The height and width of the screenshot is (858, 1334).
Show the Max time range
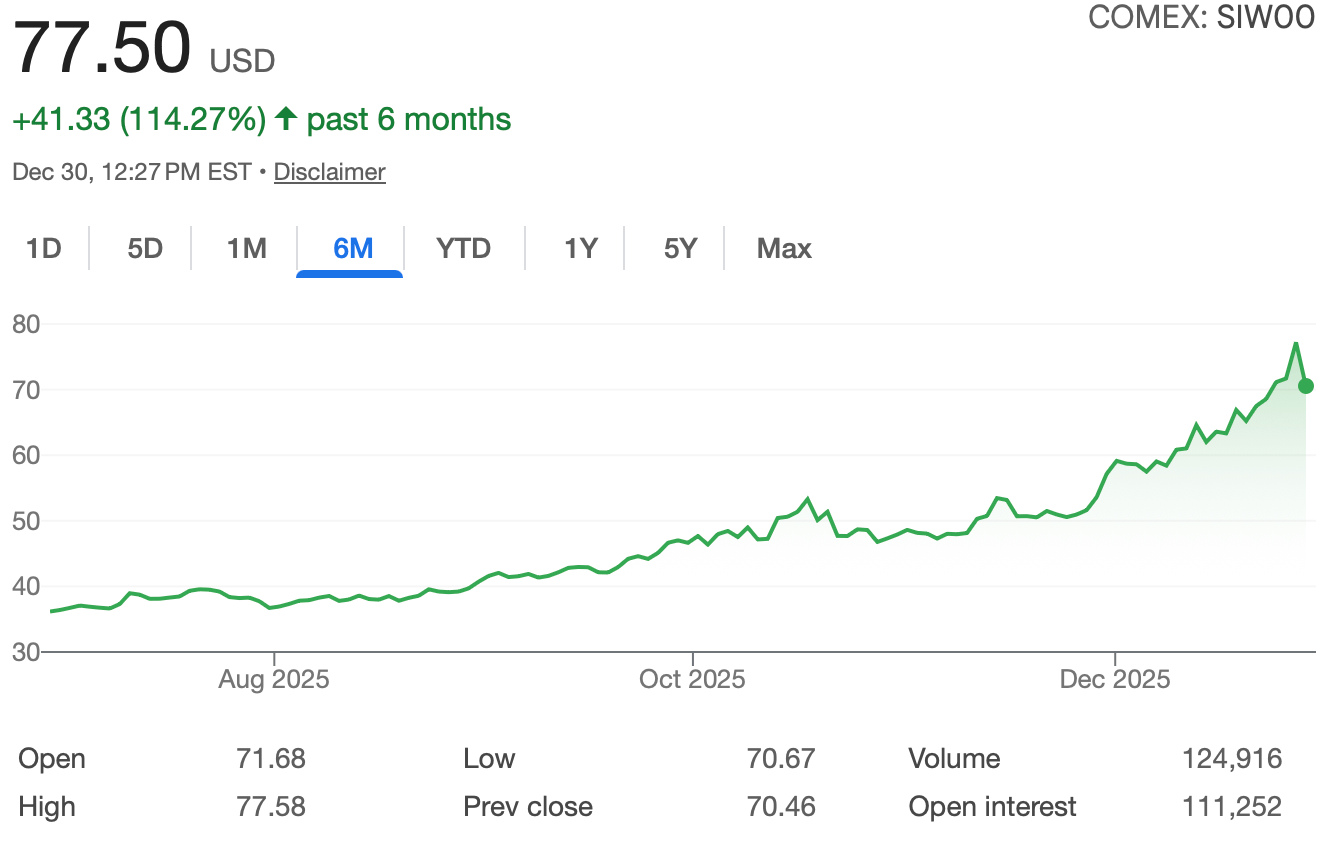coord(784,248)
